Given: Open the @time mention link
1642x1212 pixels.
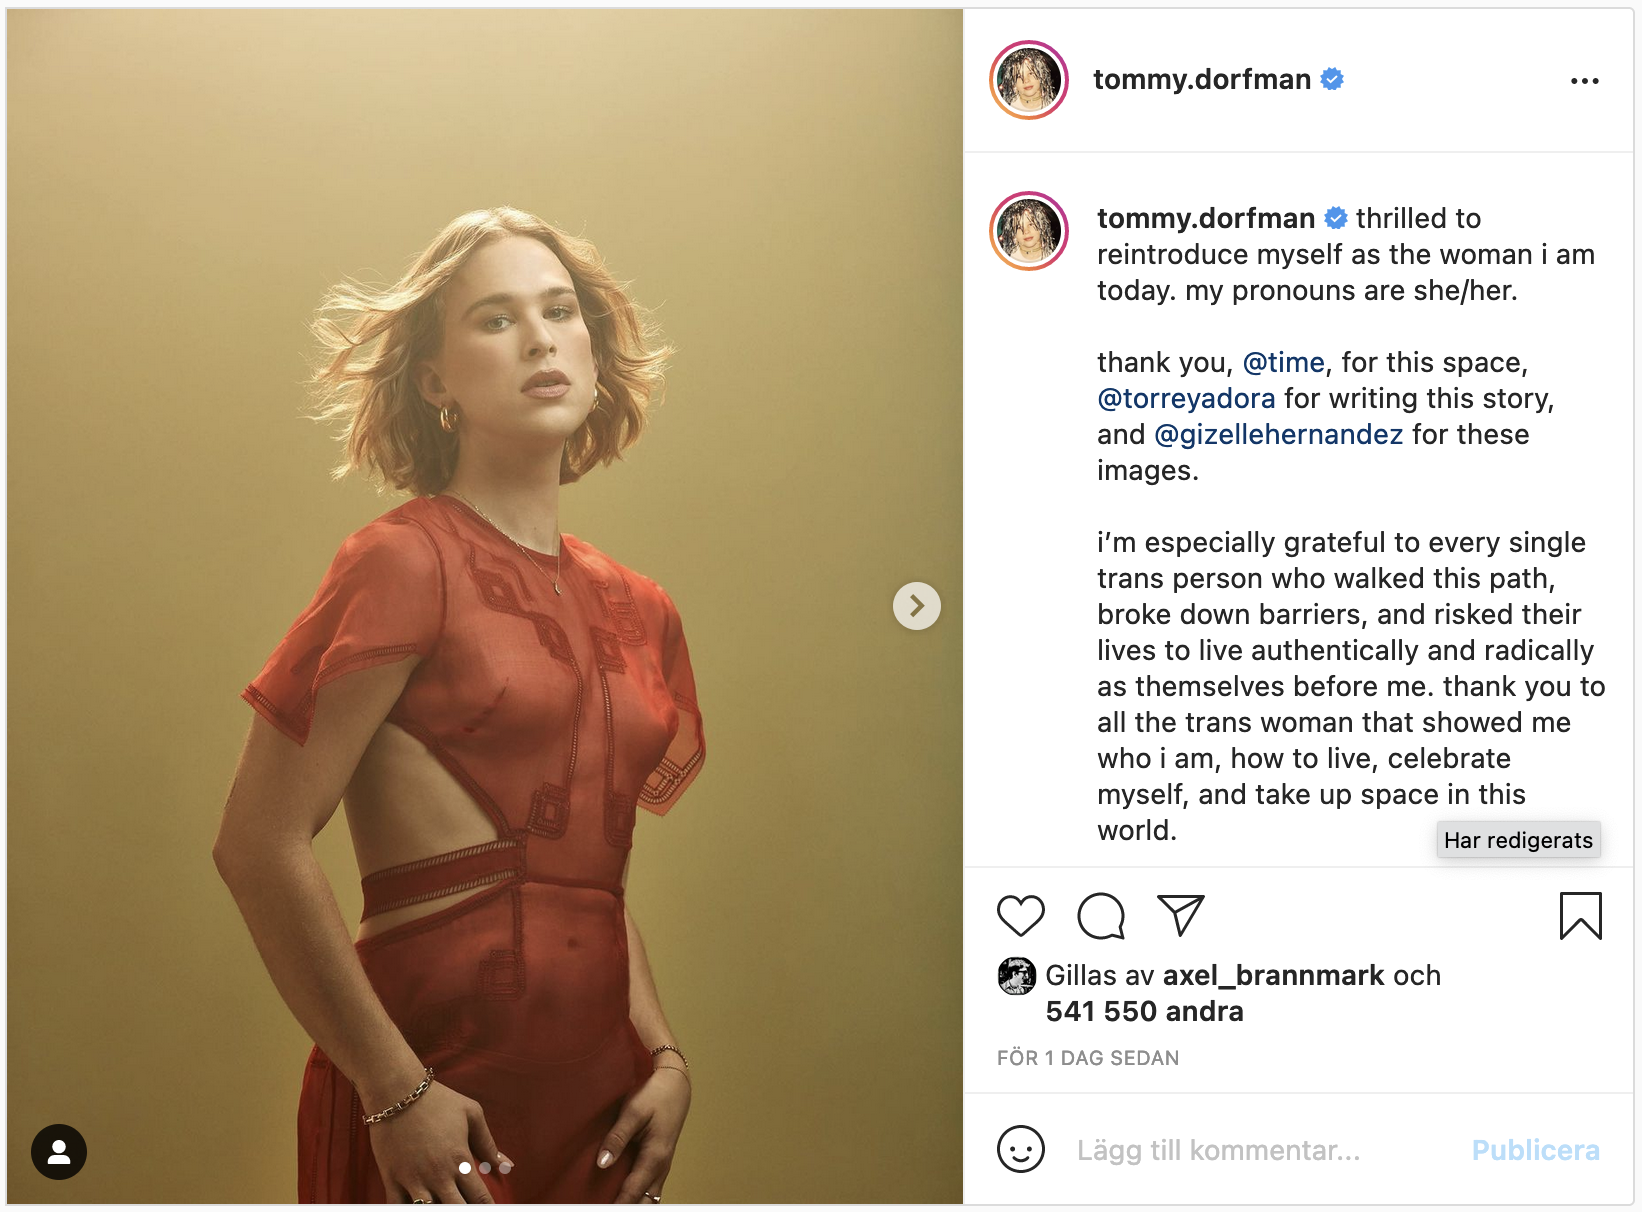Looking at the screenshot, I should (1283, 362).
